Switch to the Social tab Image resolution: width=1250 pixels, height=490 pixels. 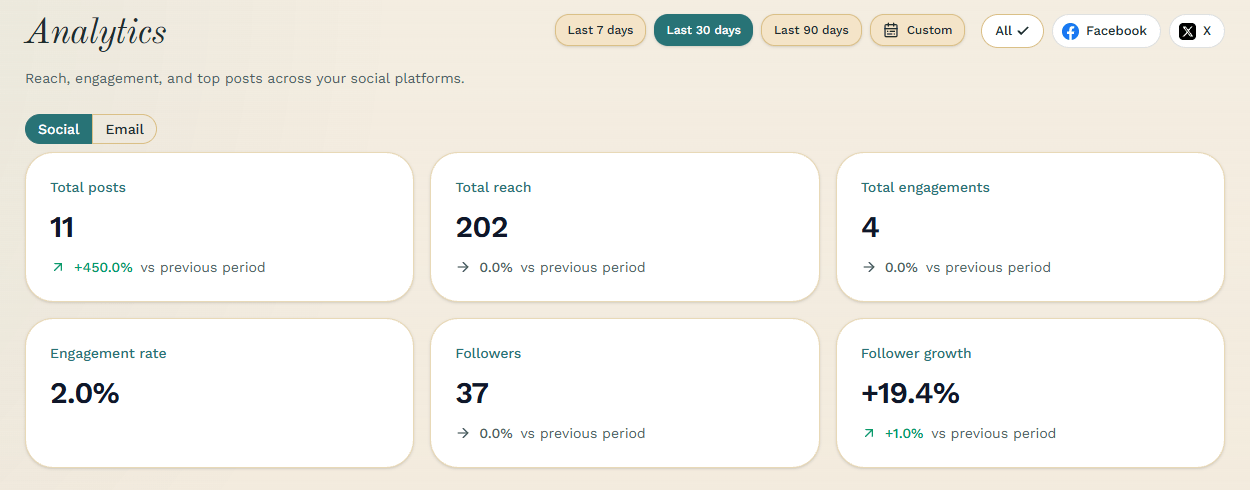click(x=59, y=129)
